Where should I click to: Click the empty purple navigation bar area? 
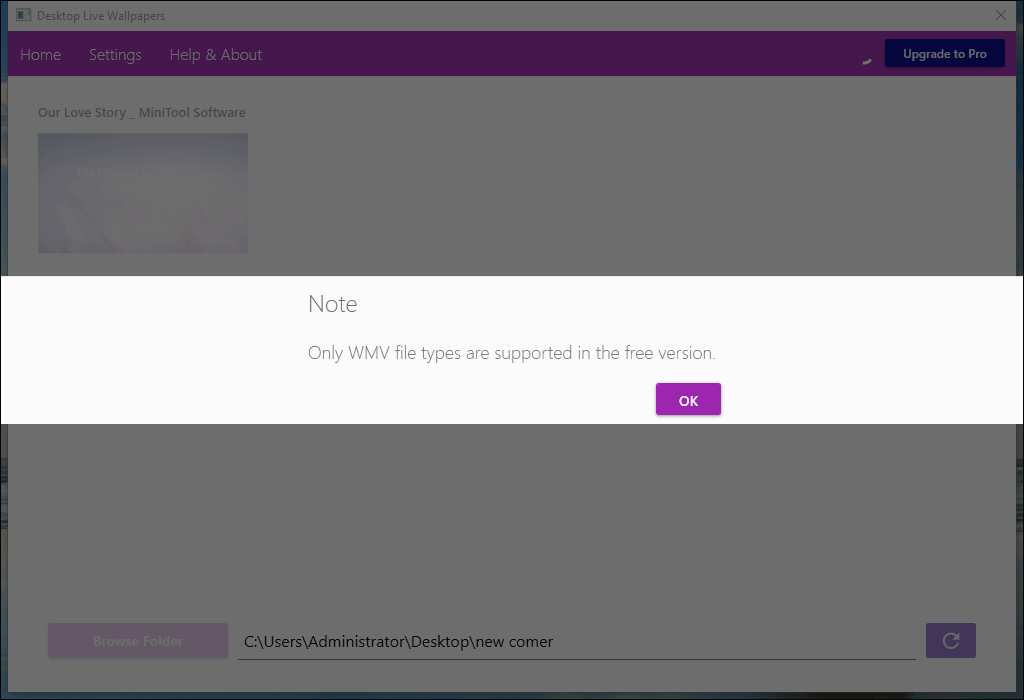[x=555, y=54]
